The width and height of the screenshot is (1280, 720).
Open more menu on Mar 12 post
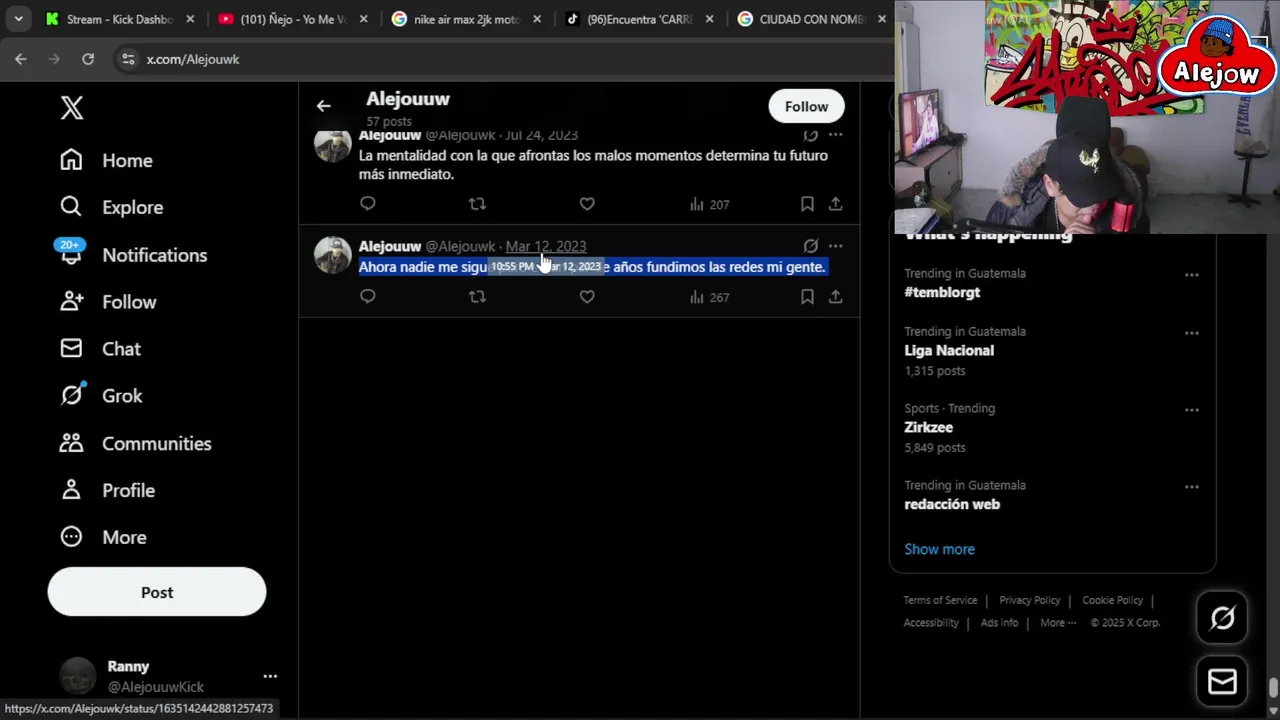(835, 246)
